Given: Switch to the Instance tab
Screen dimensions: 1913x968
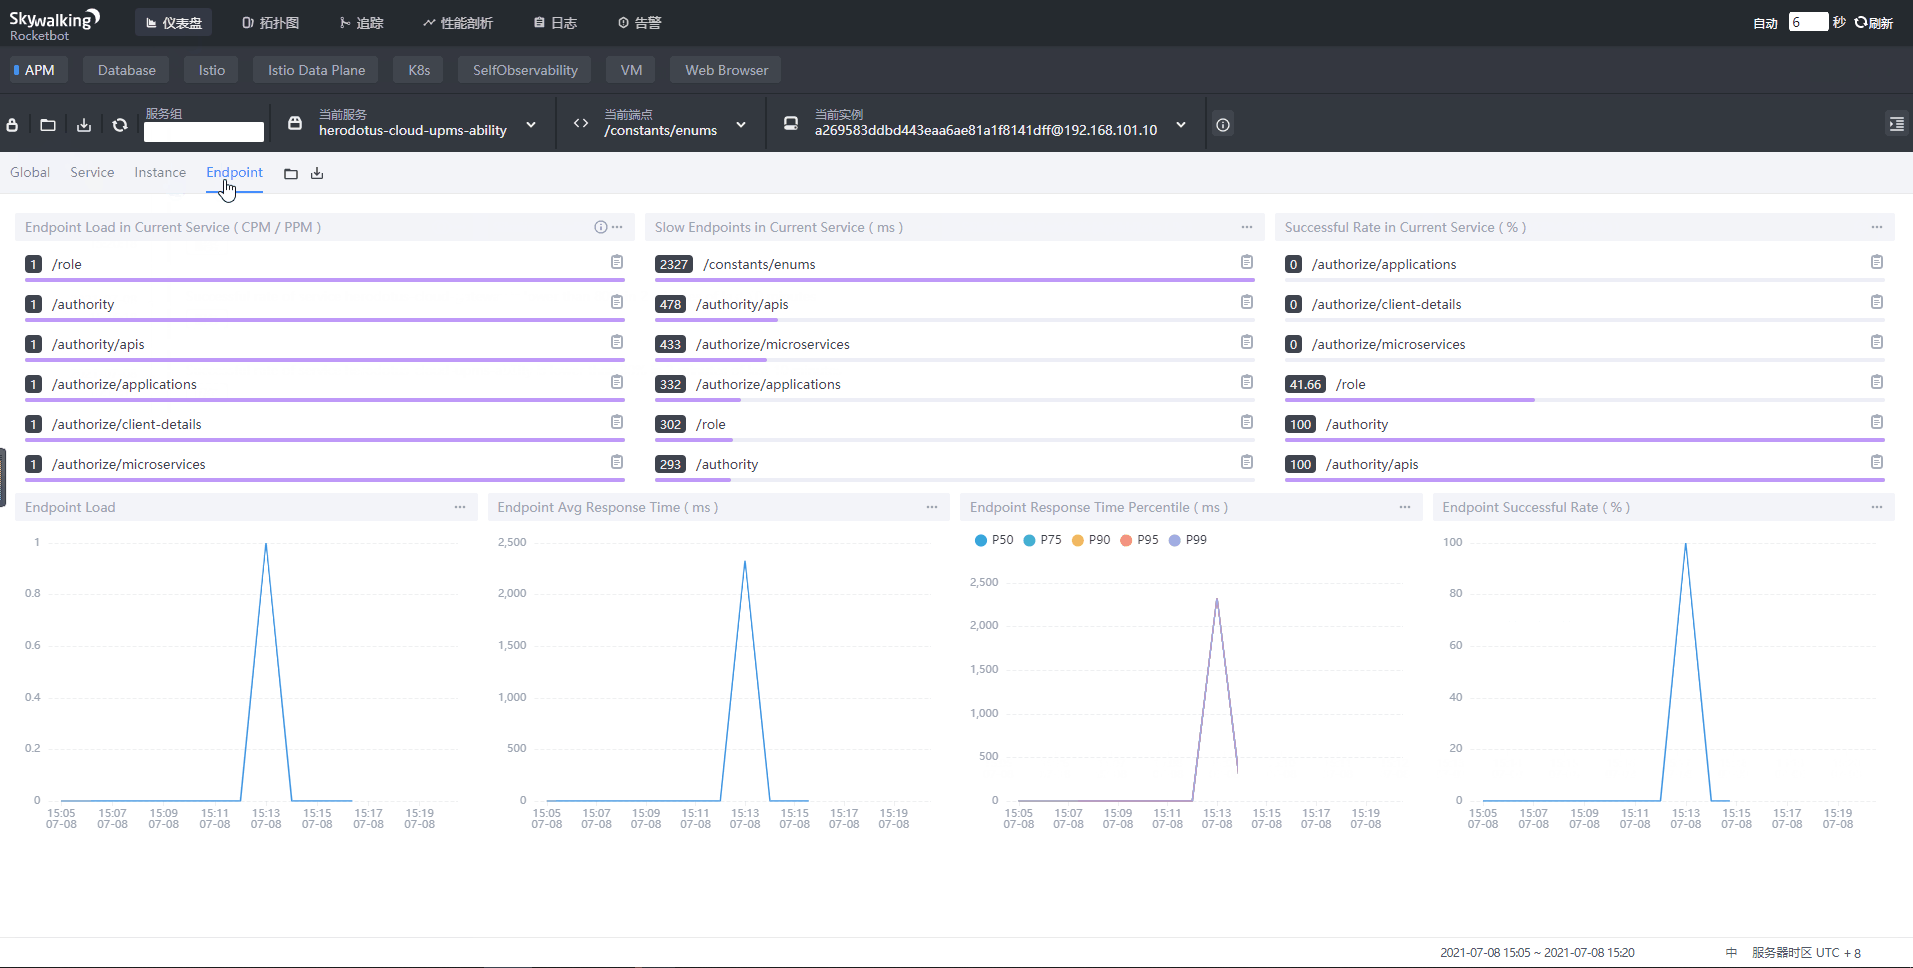Looking at the screenshot, I should [x=160, y=173].
